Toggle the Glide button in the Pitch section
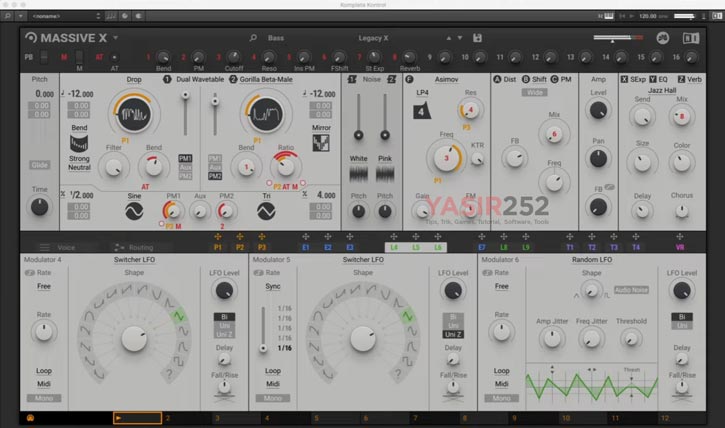Image resolution: width=725 pixels, height=428 pixels. click(x=40, y=165)
